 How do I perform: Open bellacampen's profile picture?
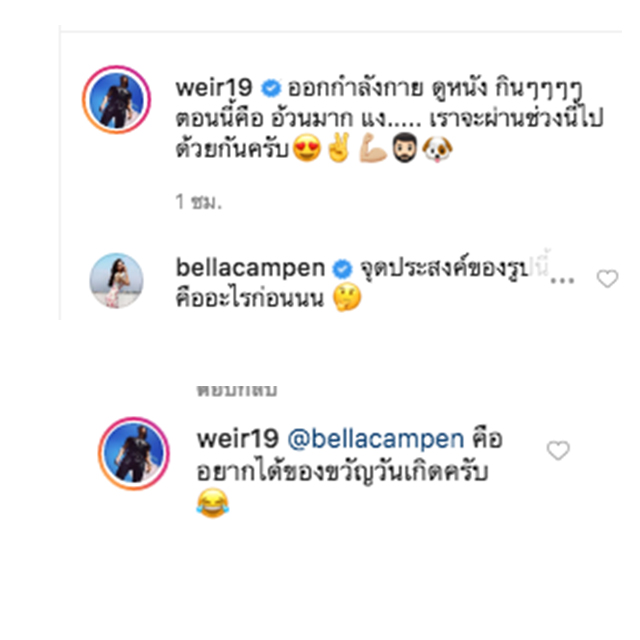click(117, 279)
